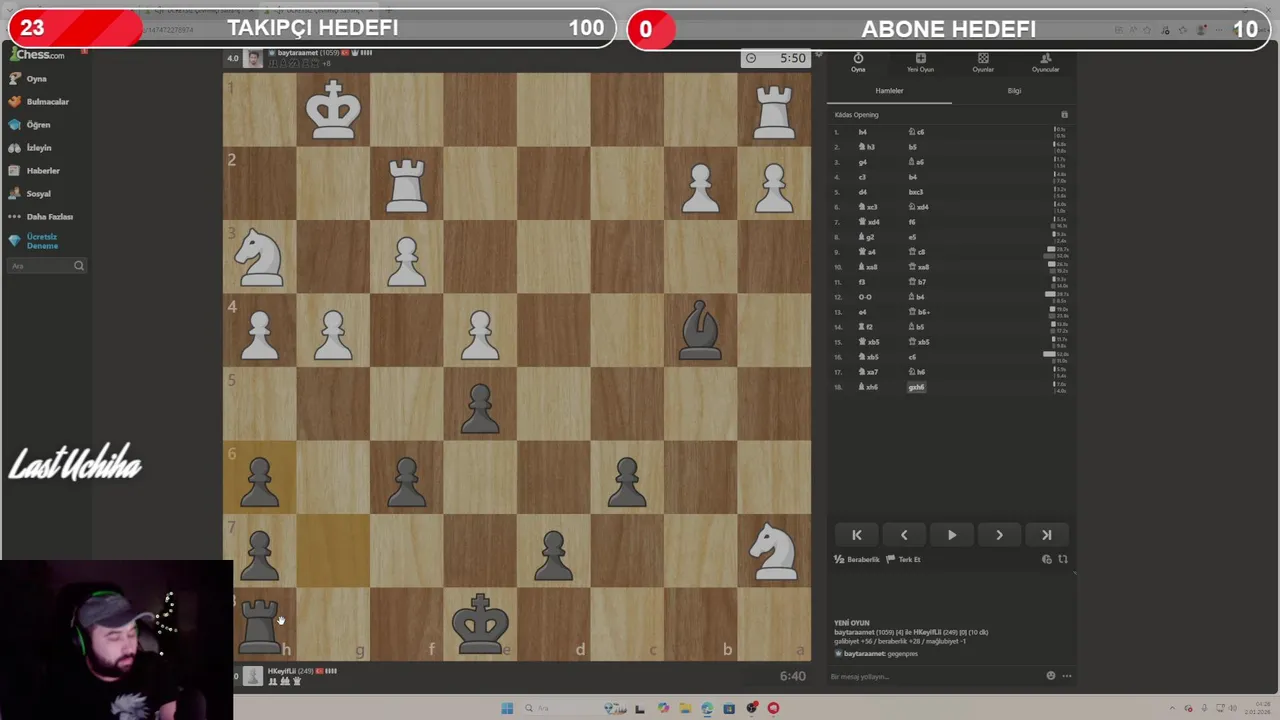Step forward one move
Viewport: 1280px width, 720px height.
pyautogui.click(x=999, y=535)
